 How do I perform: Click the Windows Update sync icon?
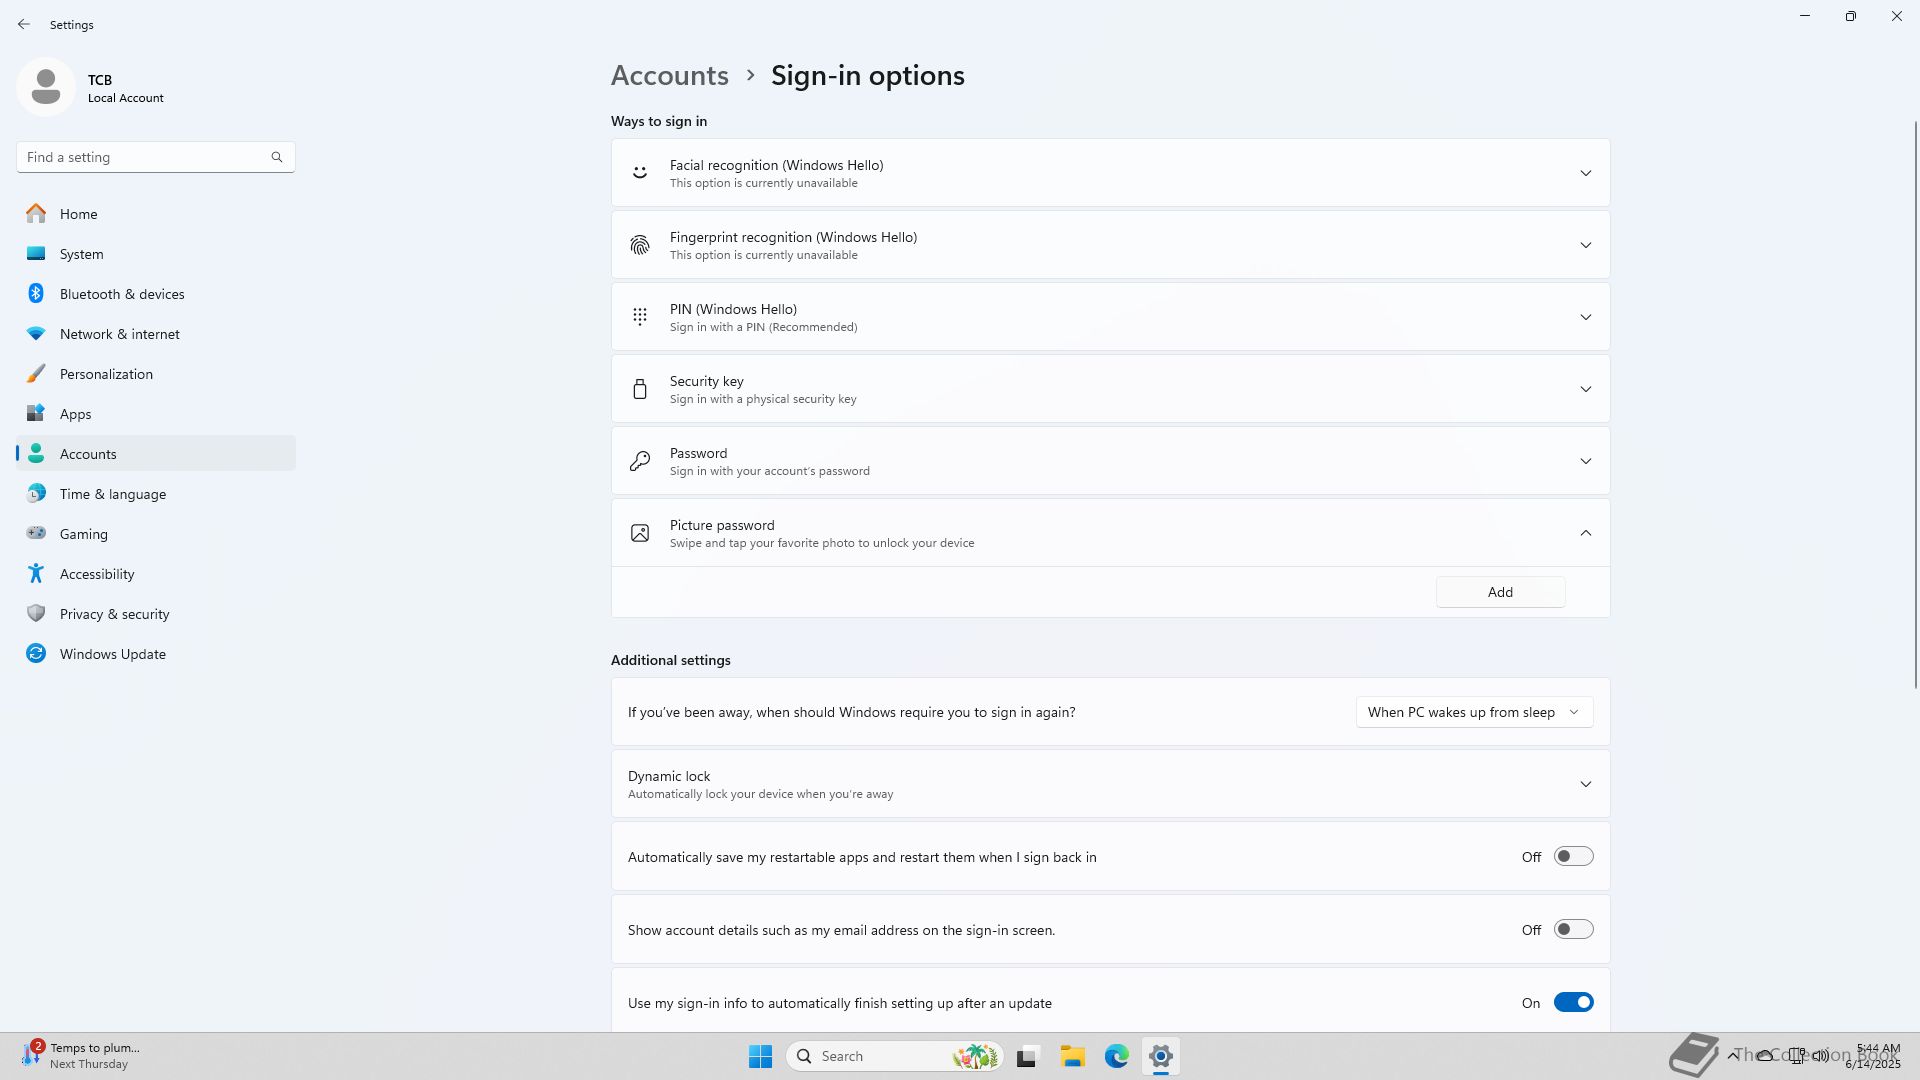point(36,654)
